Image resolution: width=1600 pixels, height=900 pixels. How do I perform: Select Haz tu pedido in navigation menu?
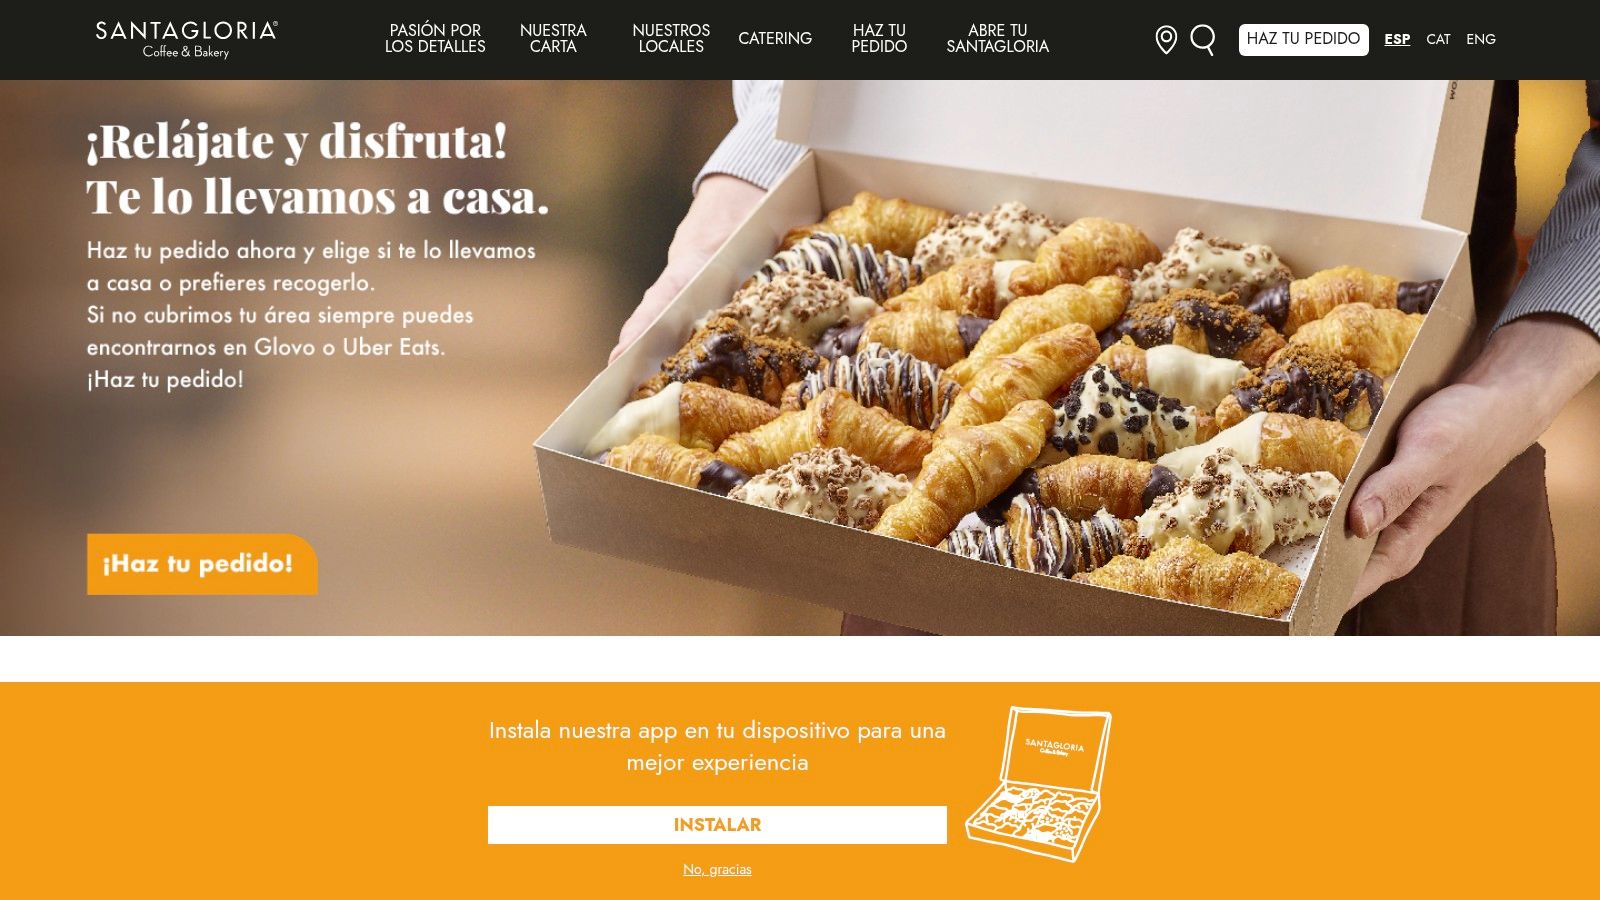pos(879,39)
